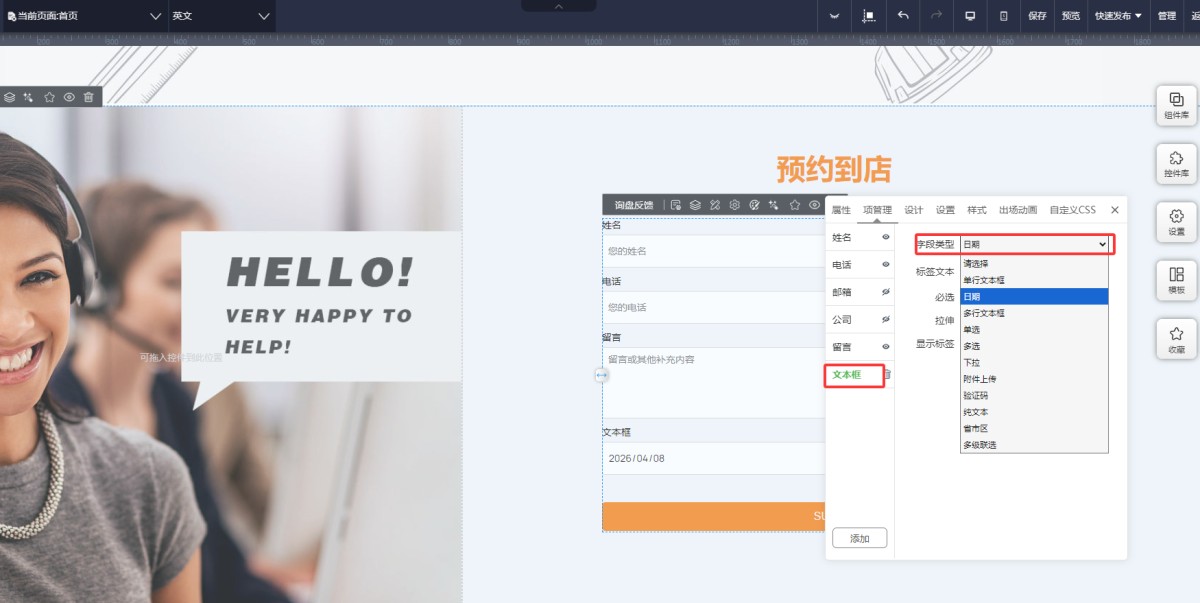Click the date input showing 2026/04/08

[x=714, y=458]
